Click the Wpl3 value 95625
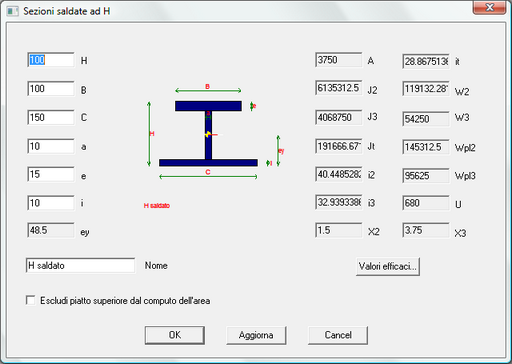Image resolution: width=512 pixels, height=364 pixels. click(x=426, y=176)
